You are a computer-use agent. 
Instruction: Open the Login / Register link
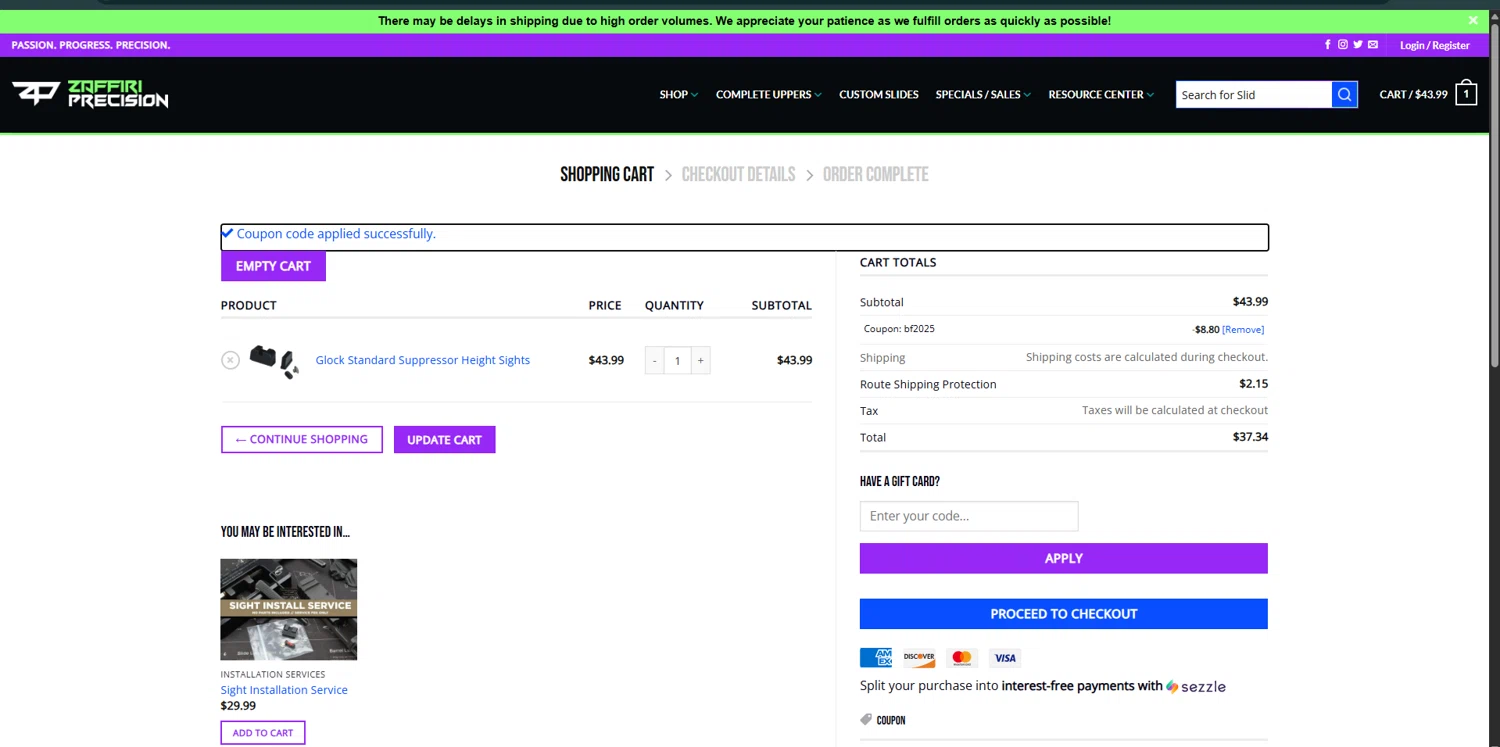coord(1435,45)
